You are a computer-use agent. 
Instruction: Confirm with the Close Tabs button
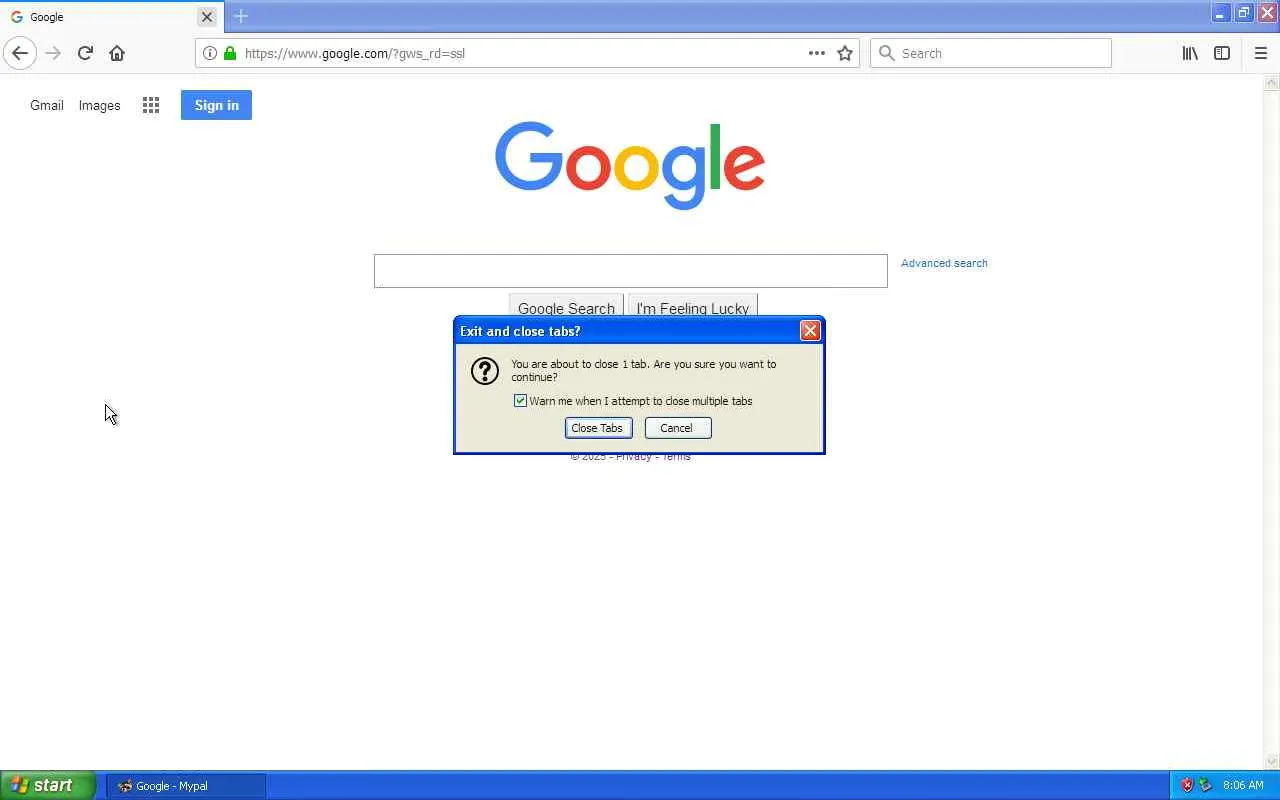coord(598,428)
